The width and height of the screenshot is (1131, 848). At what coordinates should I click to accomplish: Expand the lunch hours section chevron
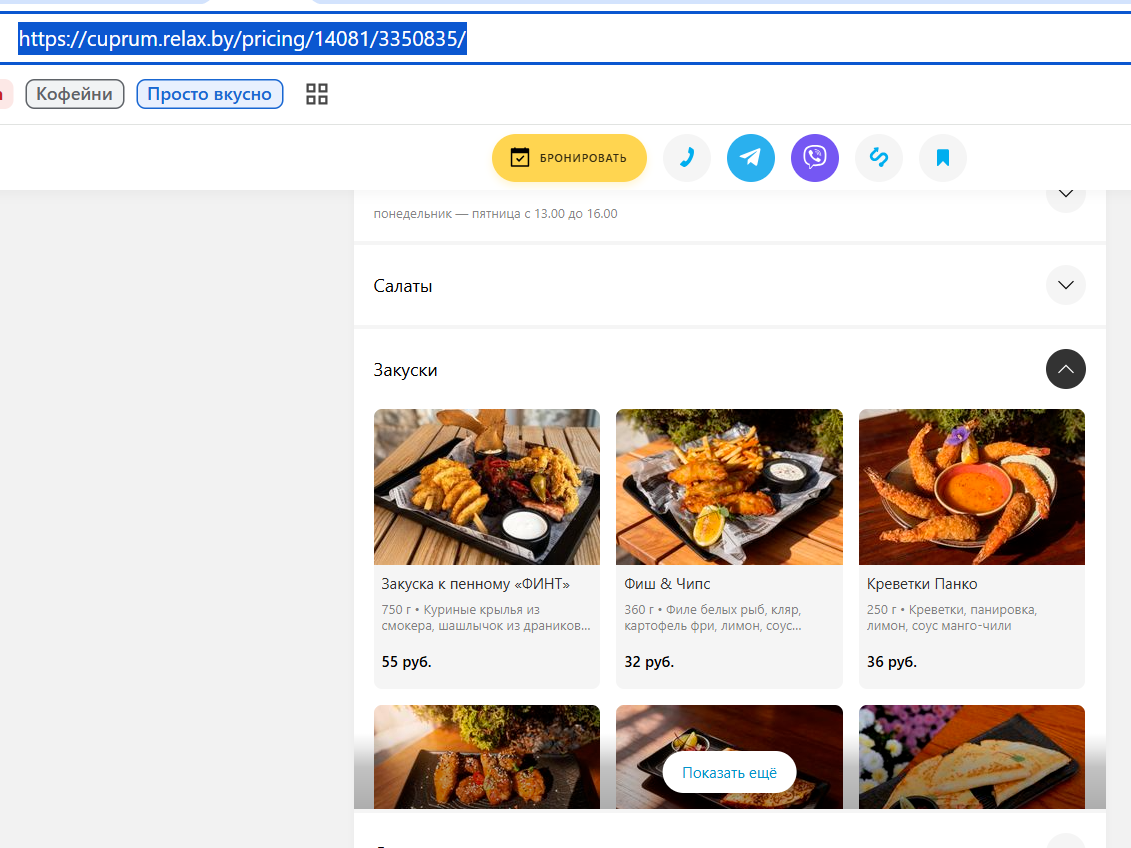click(x=1065, y=195)
